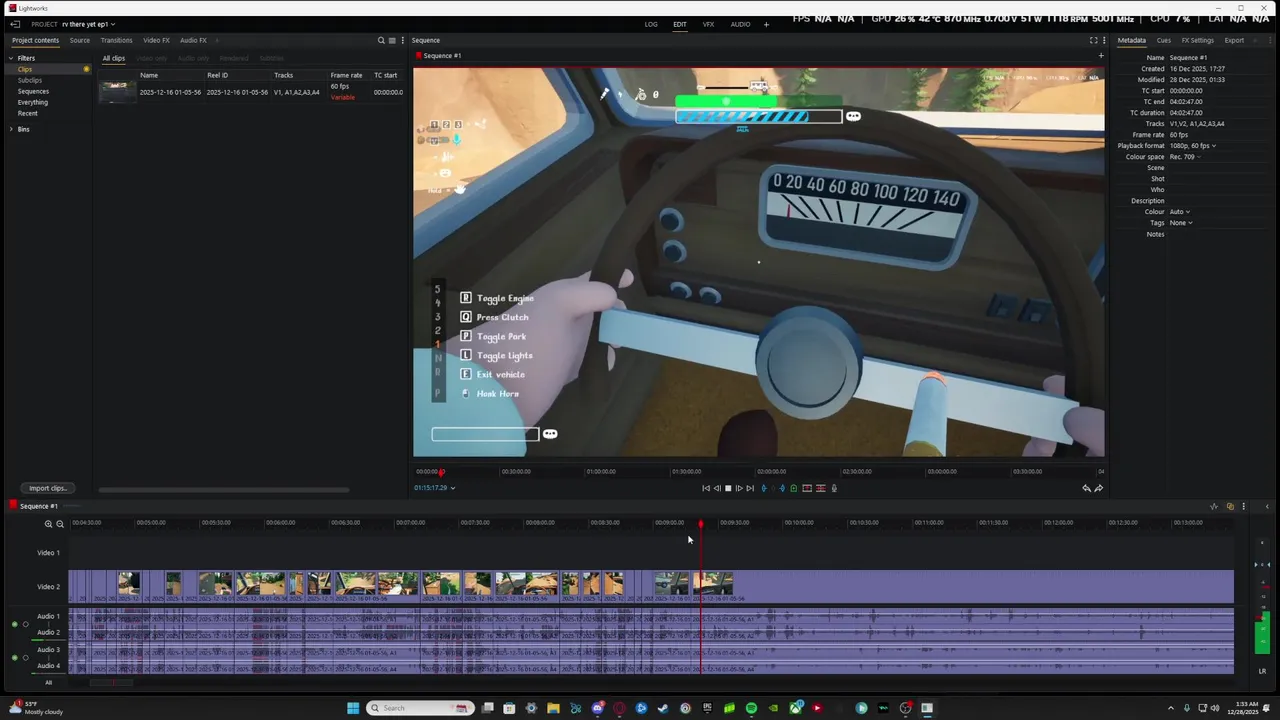Open Project contents panel kebab menu
Viewport: 1280px width, 720px height.
pos(403,41)
